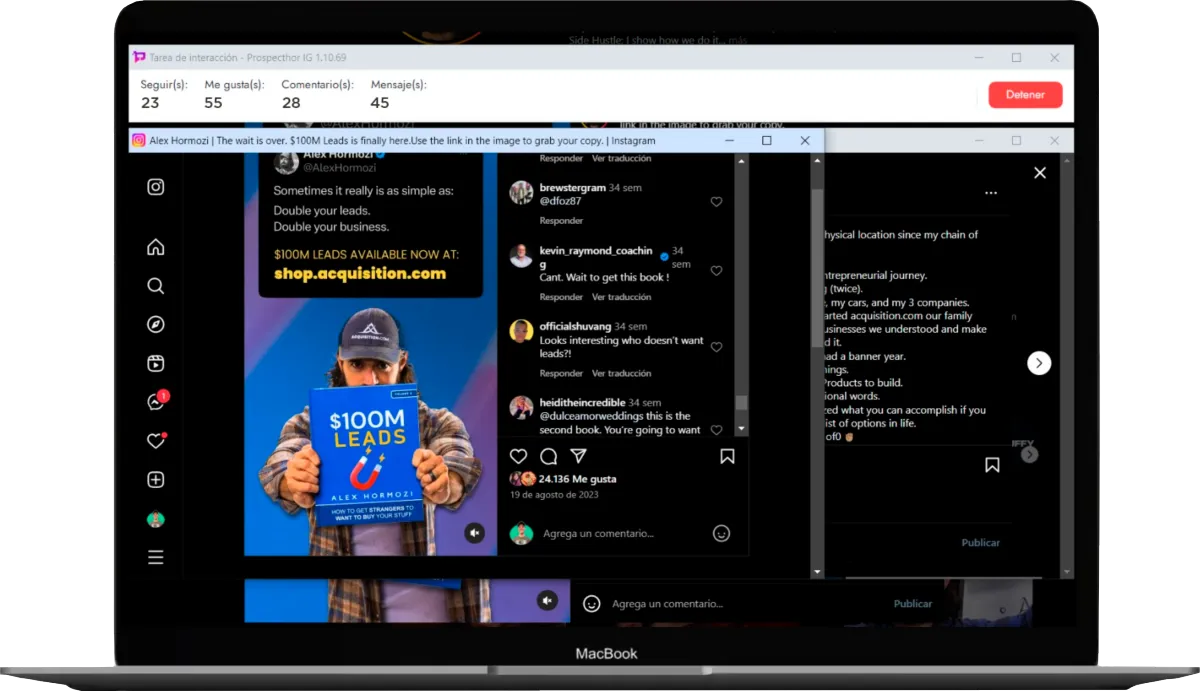Click the Instagram icon in window title bar
The image size is (1200, 691).
point(139,141)
